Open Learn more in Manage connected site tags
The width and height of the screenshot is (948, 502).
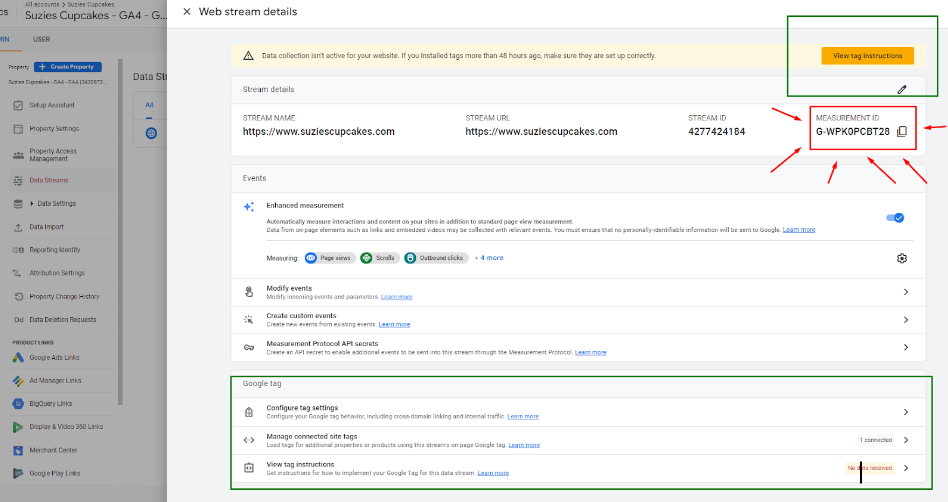[x=524, y=445]
